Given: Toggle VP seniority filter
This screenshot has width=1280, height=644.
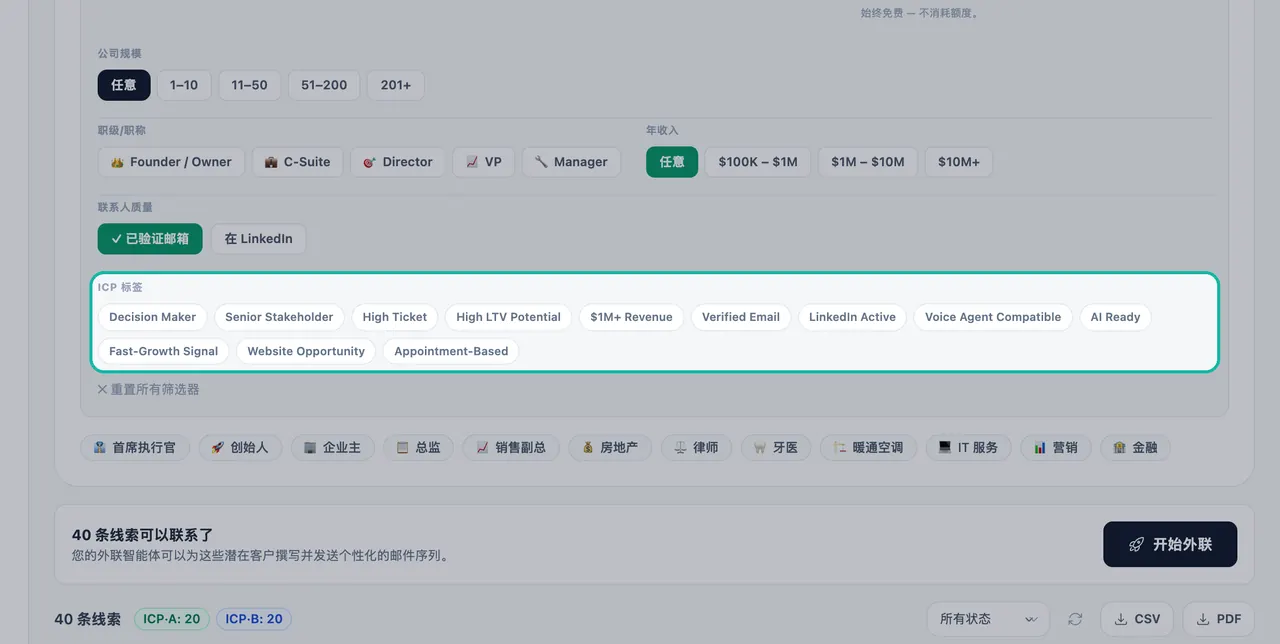Looking at the screenshot, I should click(484, 162).
